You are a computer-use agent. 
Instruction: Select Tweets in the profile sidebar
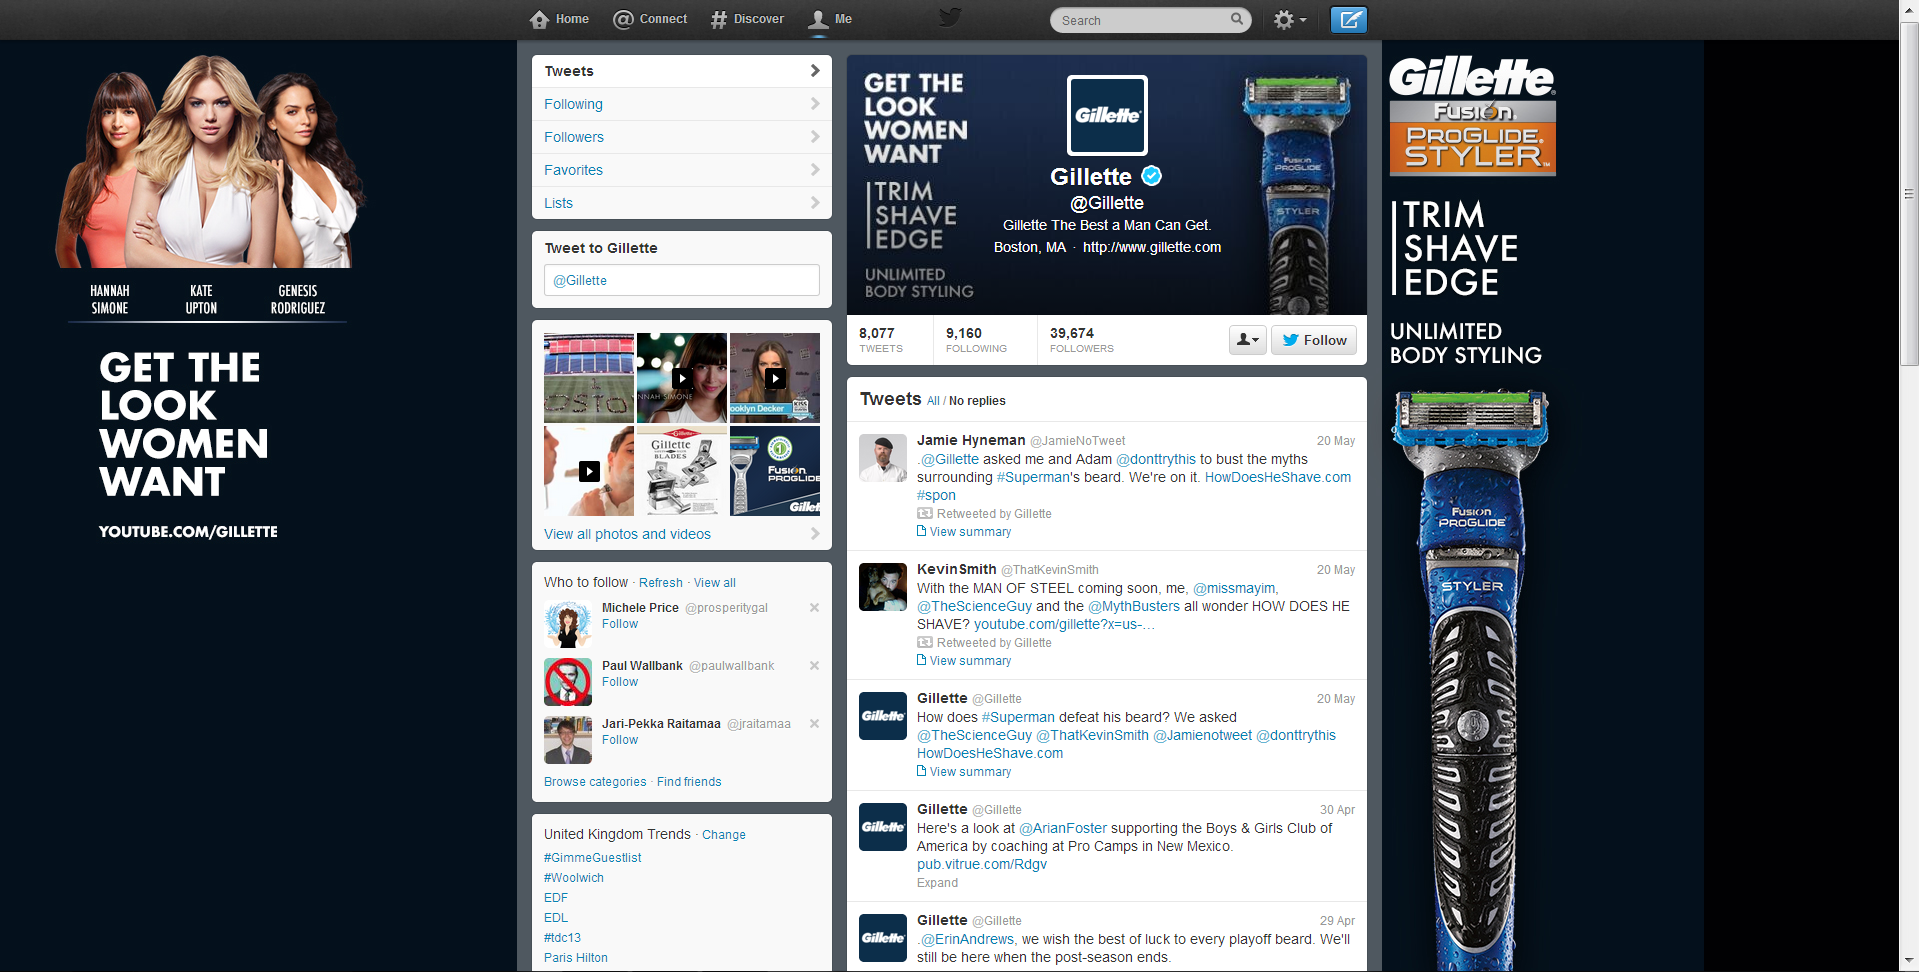pyautogui.click(x=682, y=71)
